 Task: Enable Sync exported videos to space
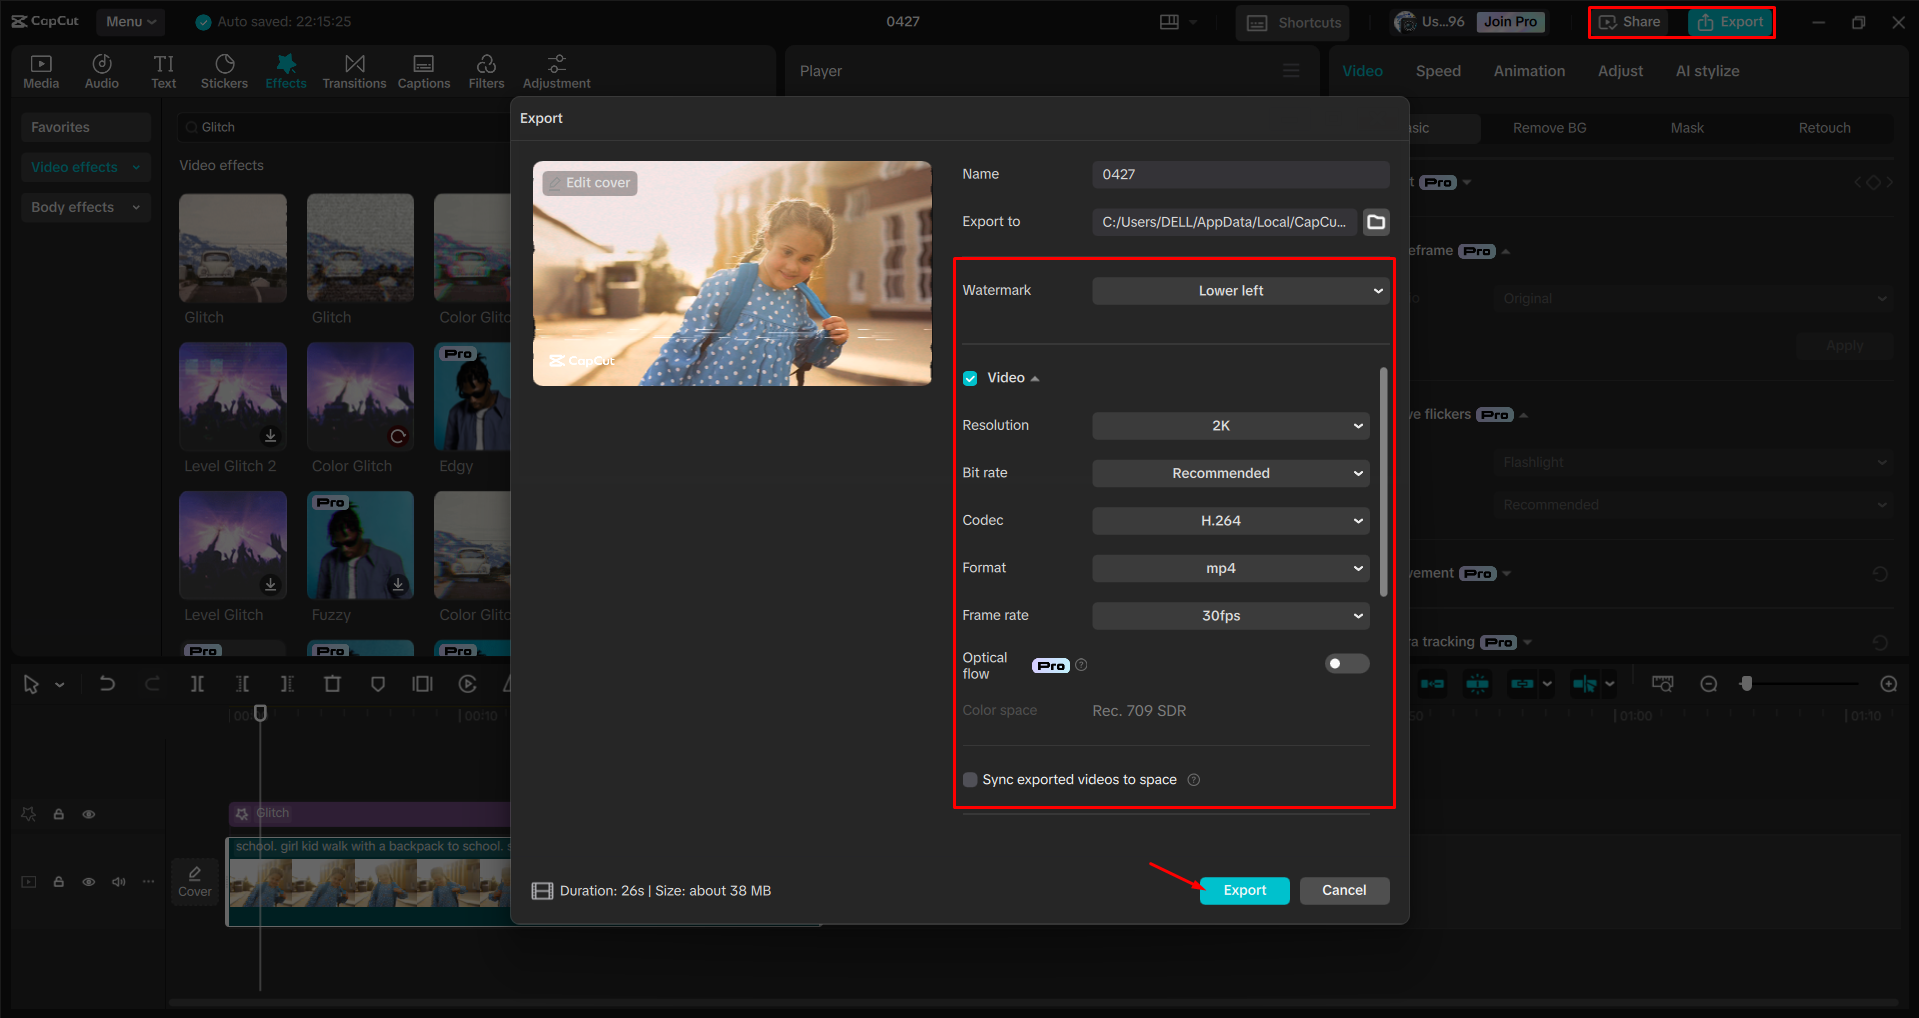(x=970, y=779)
